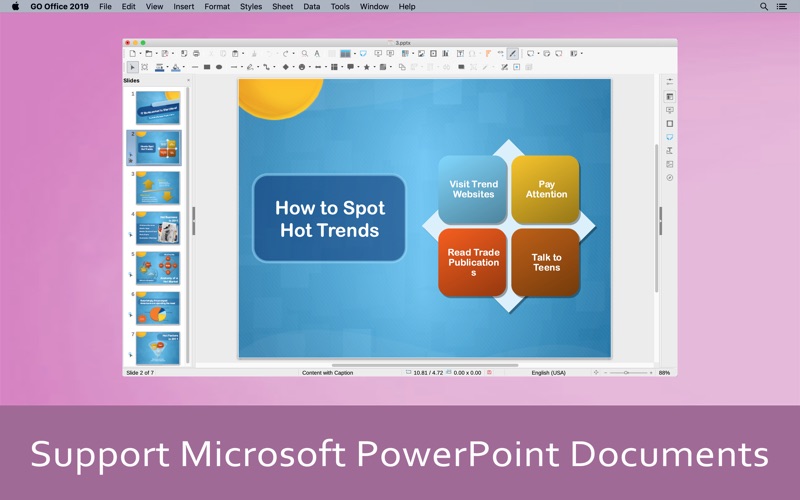Select the Ellipse shape tool

[x=219, y=67]
